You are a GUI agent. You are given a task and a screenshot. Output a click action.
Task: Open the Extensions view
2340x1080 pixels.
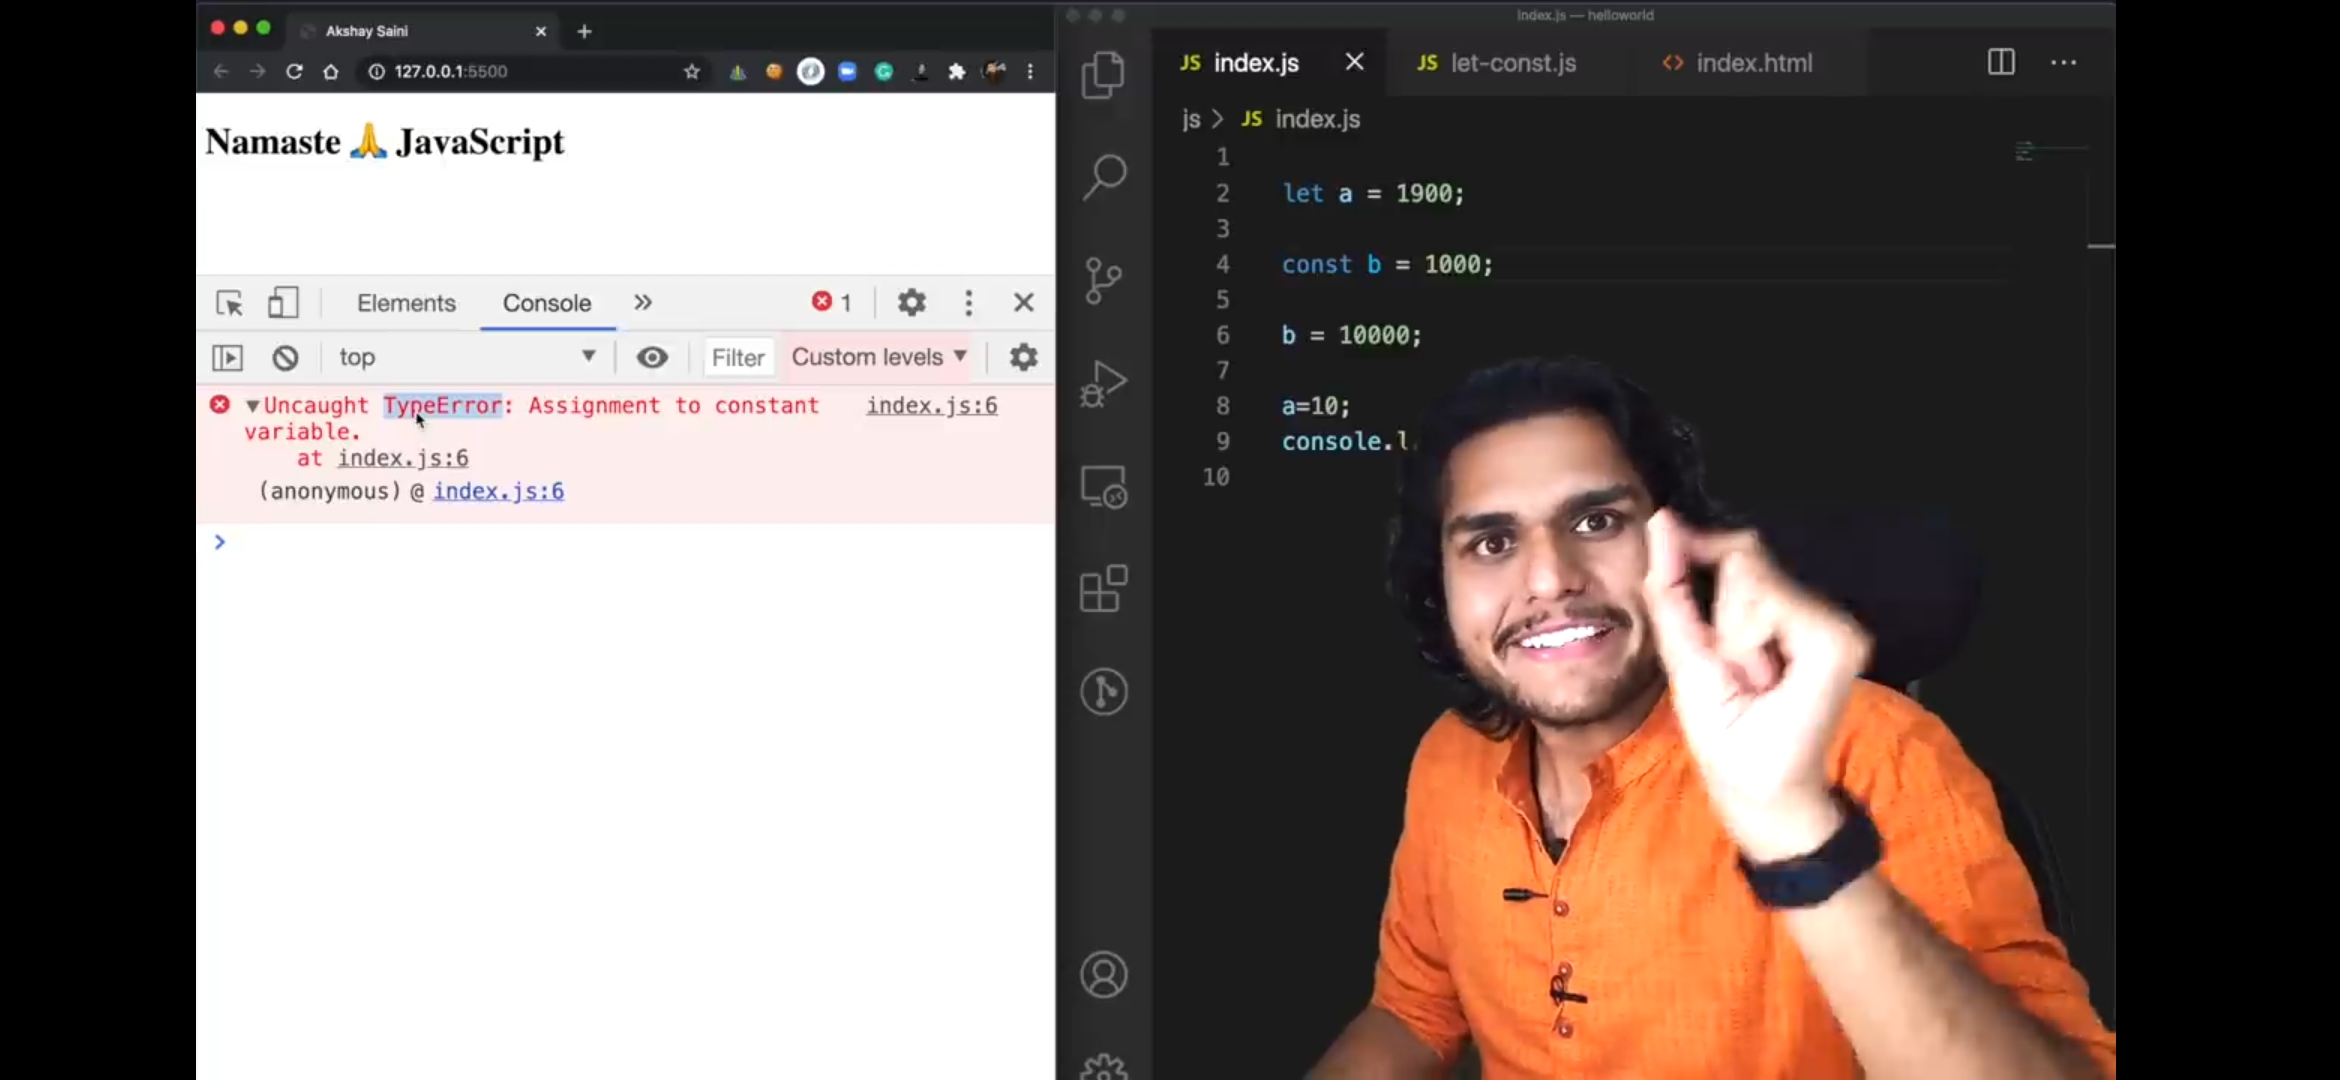pos(1104,588)
